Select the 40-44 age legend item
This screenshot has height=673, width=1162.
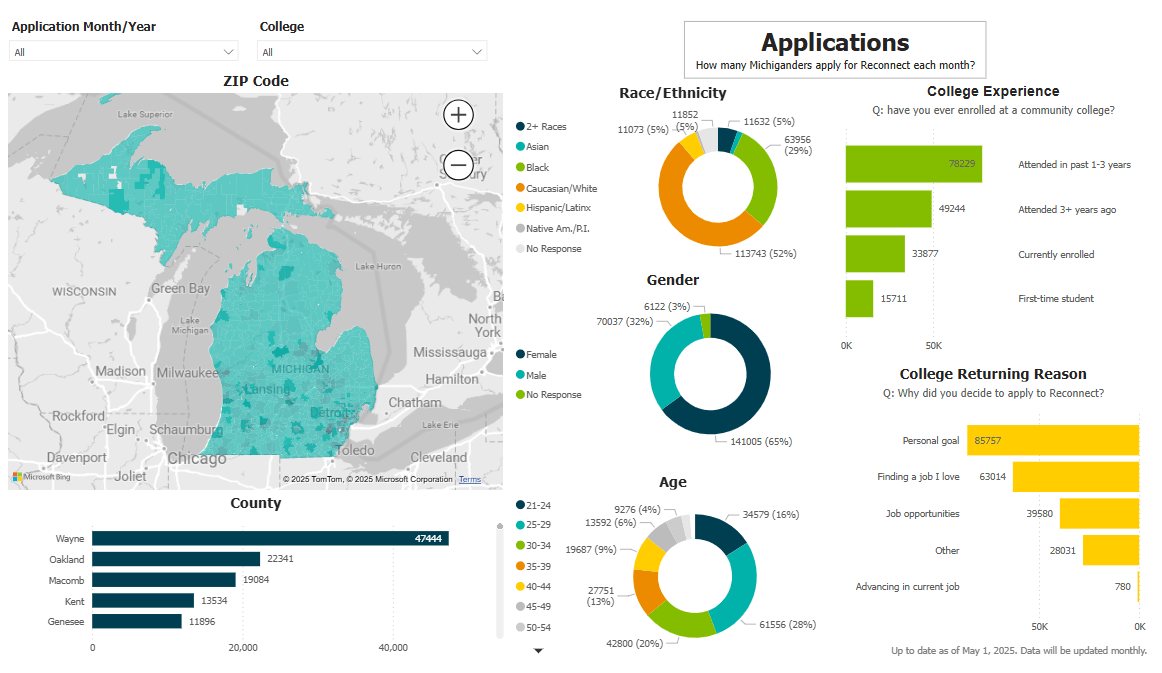tap(534, 586)
